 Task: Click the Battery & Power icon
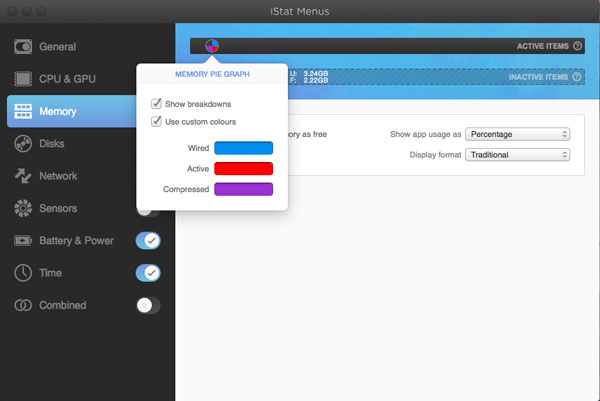(23, 241)
